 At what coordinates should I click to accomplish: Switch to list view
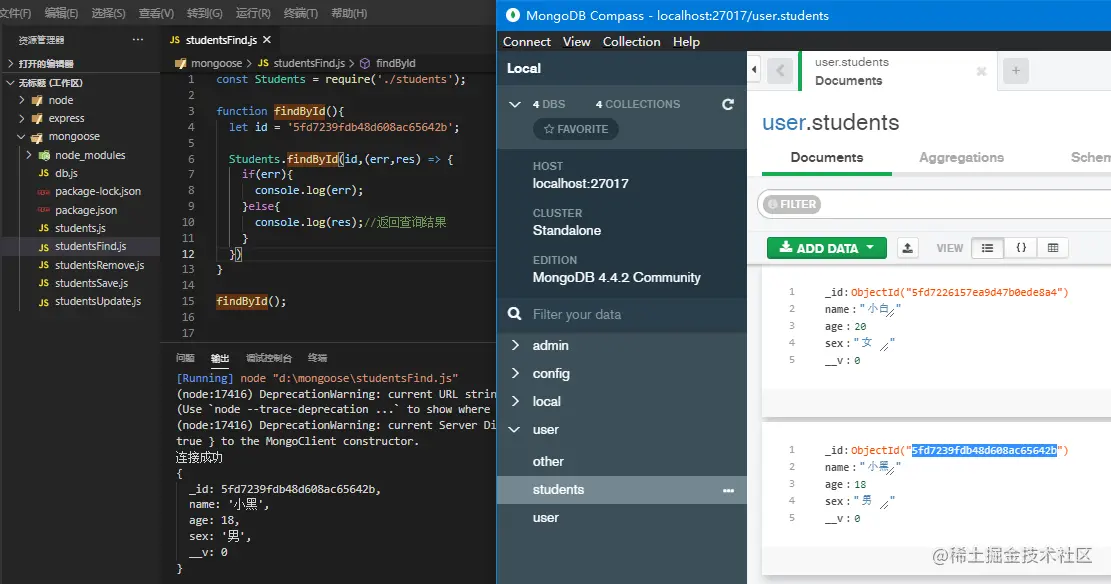(987, 248)
